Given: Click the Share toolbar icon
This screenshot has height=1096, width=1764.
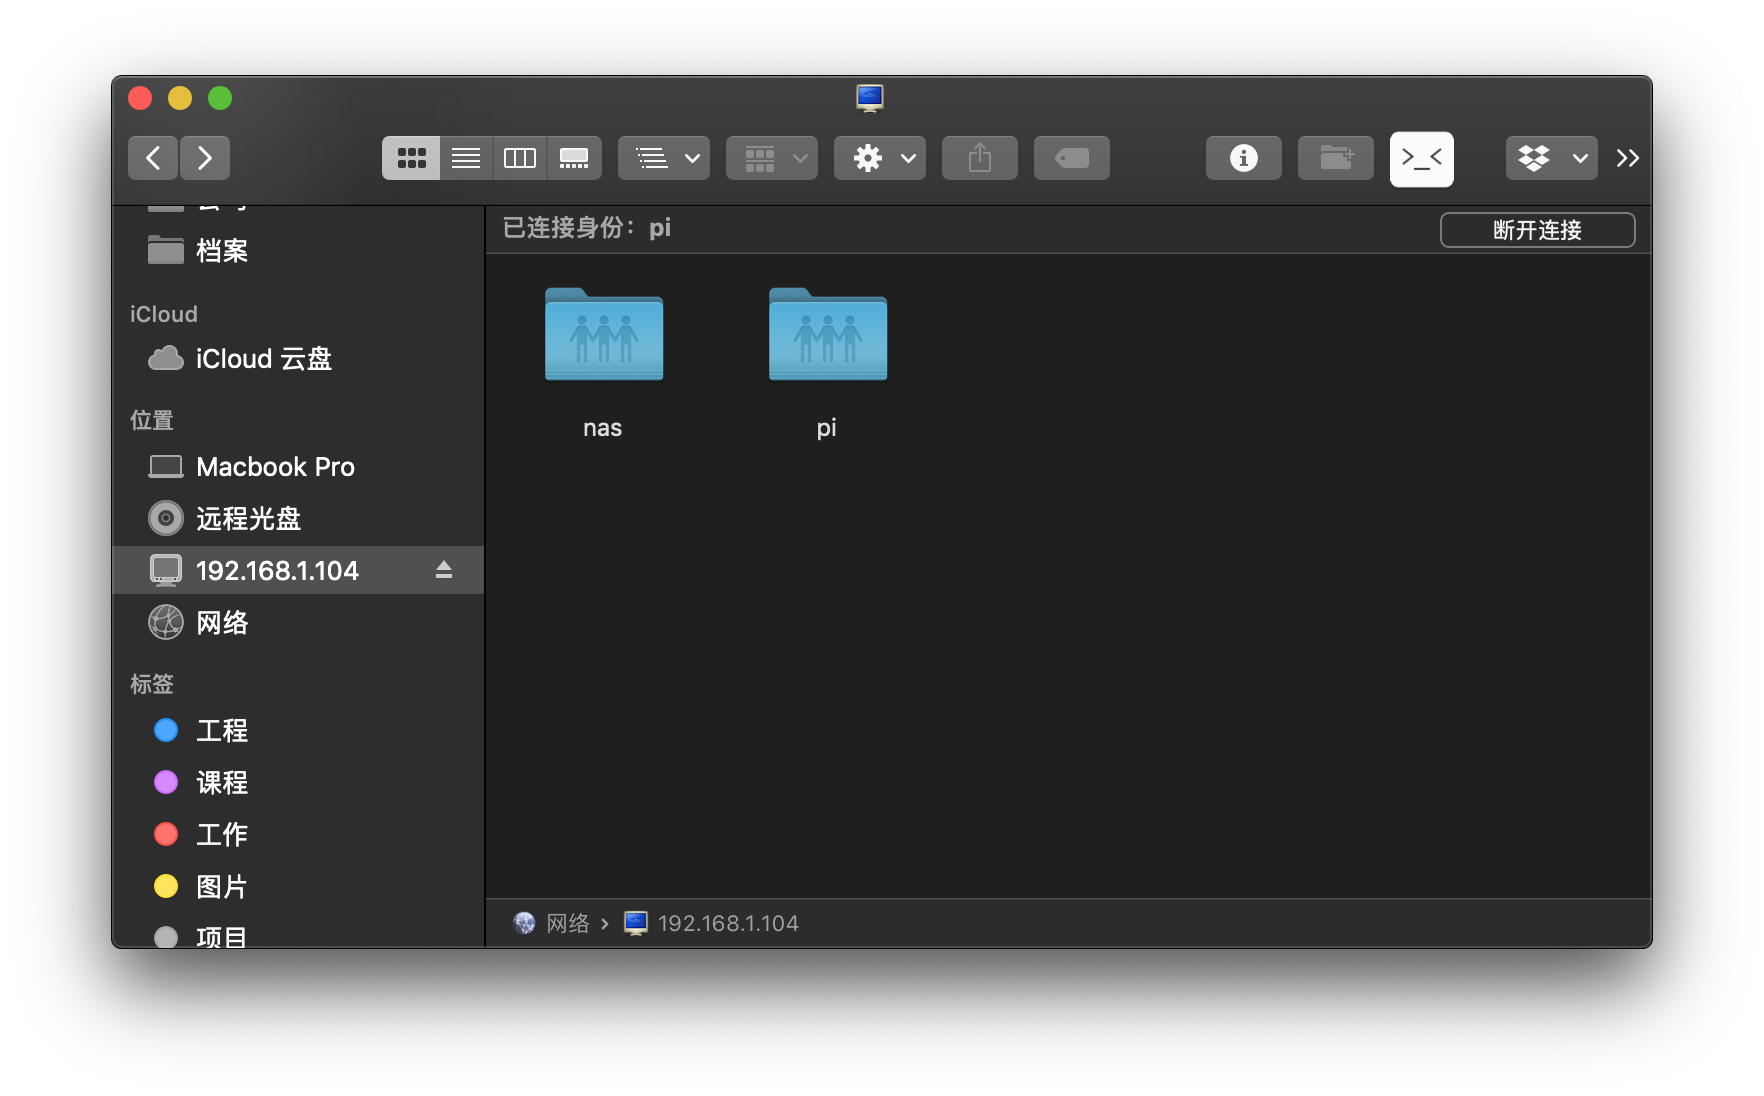Looking at the screenshot, I should tap(979, 158).
